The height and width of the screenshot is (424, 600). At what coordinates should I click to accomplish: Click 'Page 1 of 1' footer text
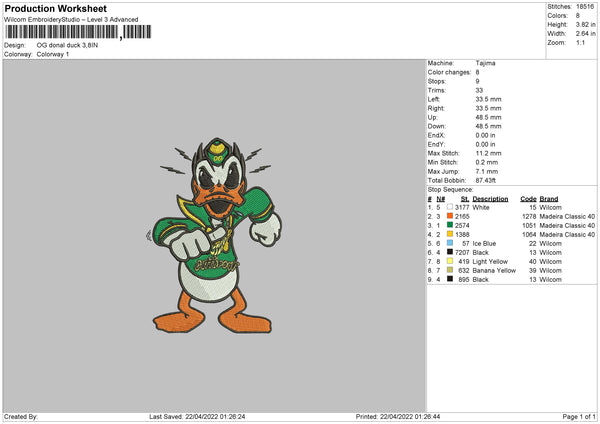point(579,416)
